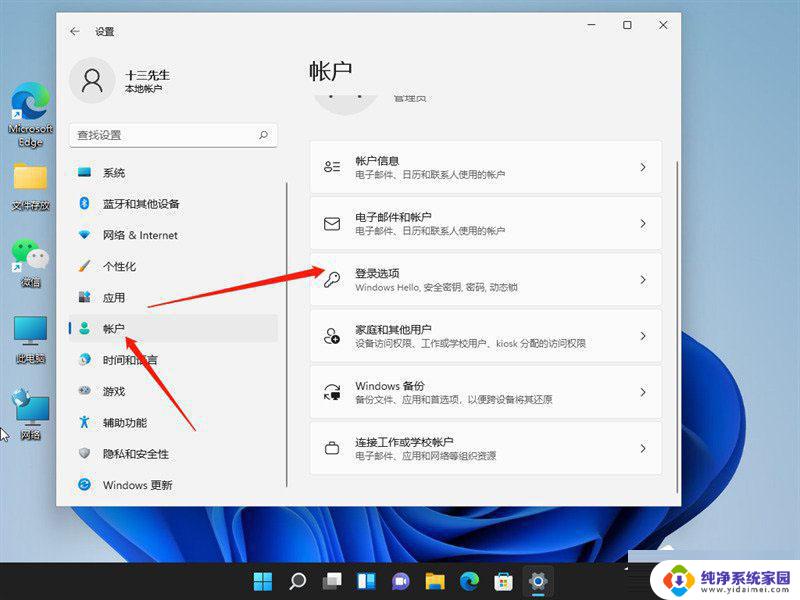The height and width of the screenshot is (600, 800).
Task: Select the 微信 desktop icon
Action: tap(30, 263)
